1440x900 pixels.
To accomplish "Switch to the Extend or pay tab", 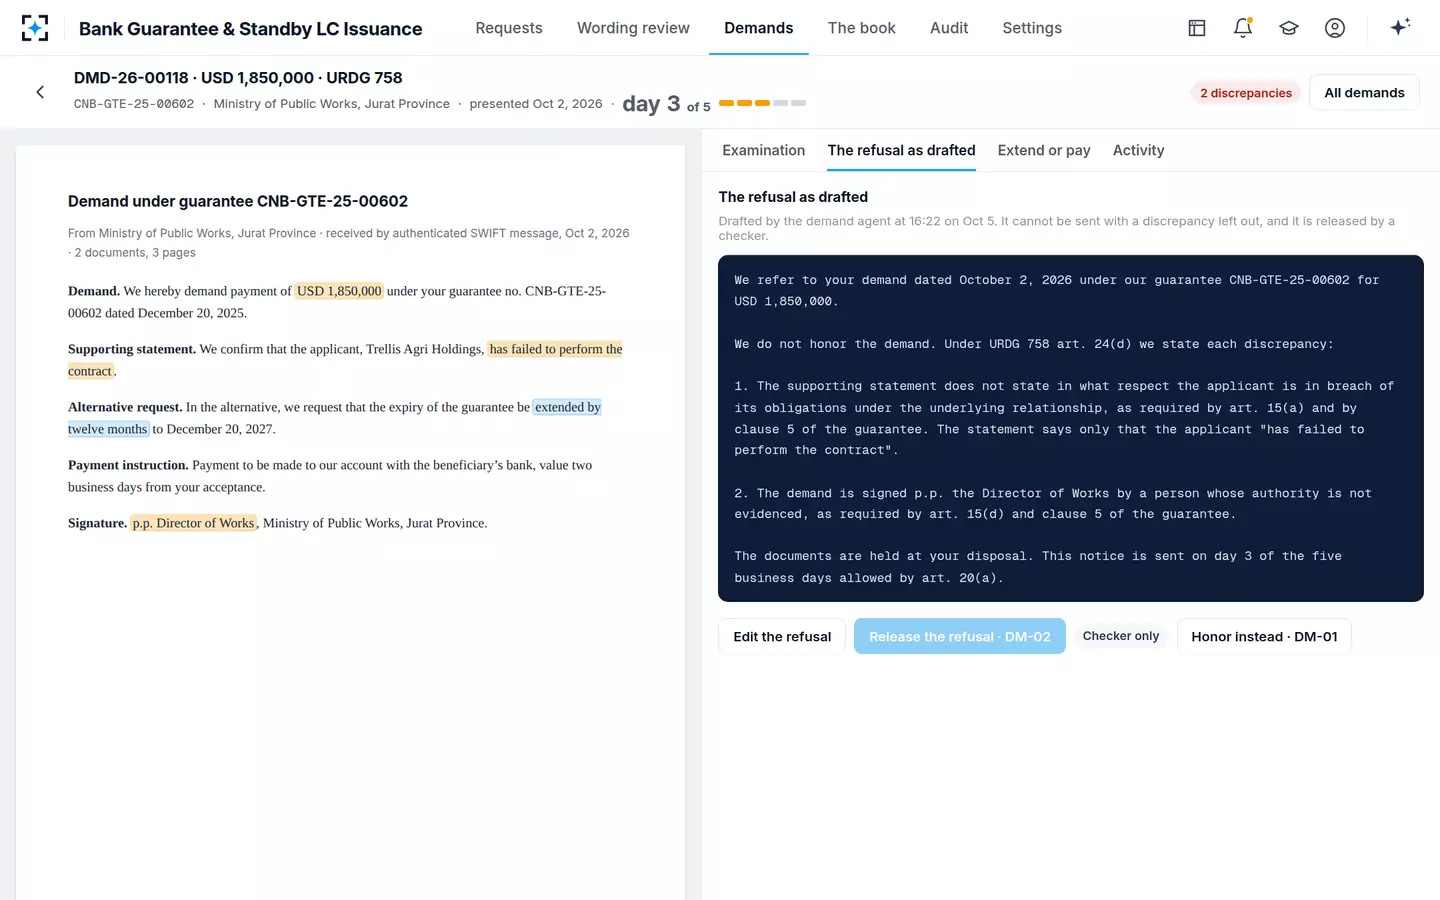I will click(x=1044, y=150).
